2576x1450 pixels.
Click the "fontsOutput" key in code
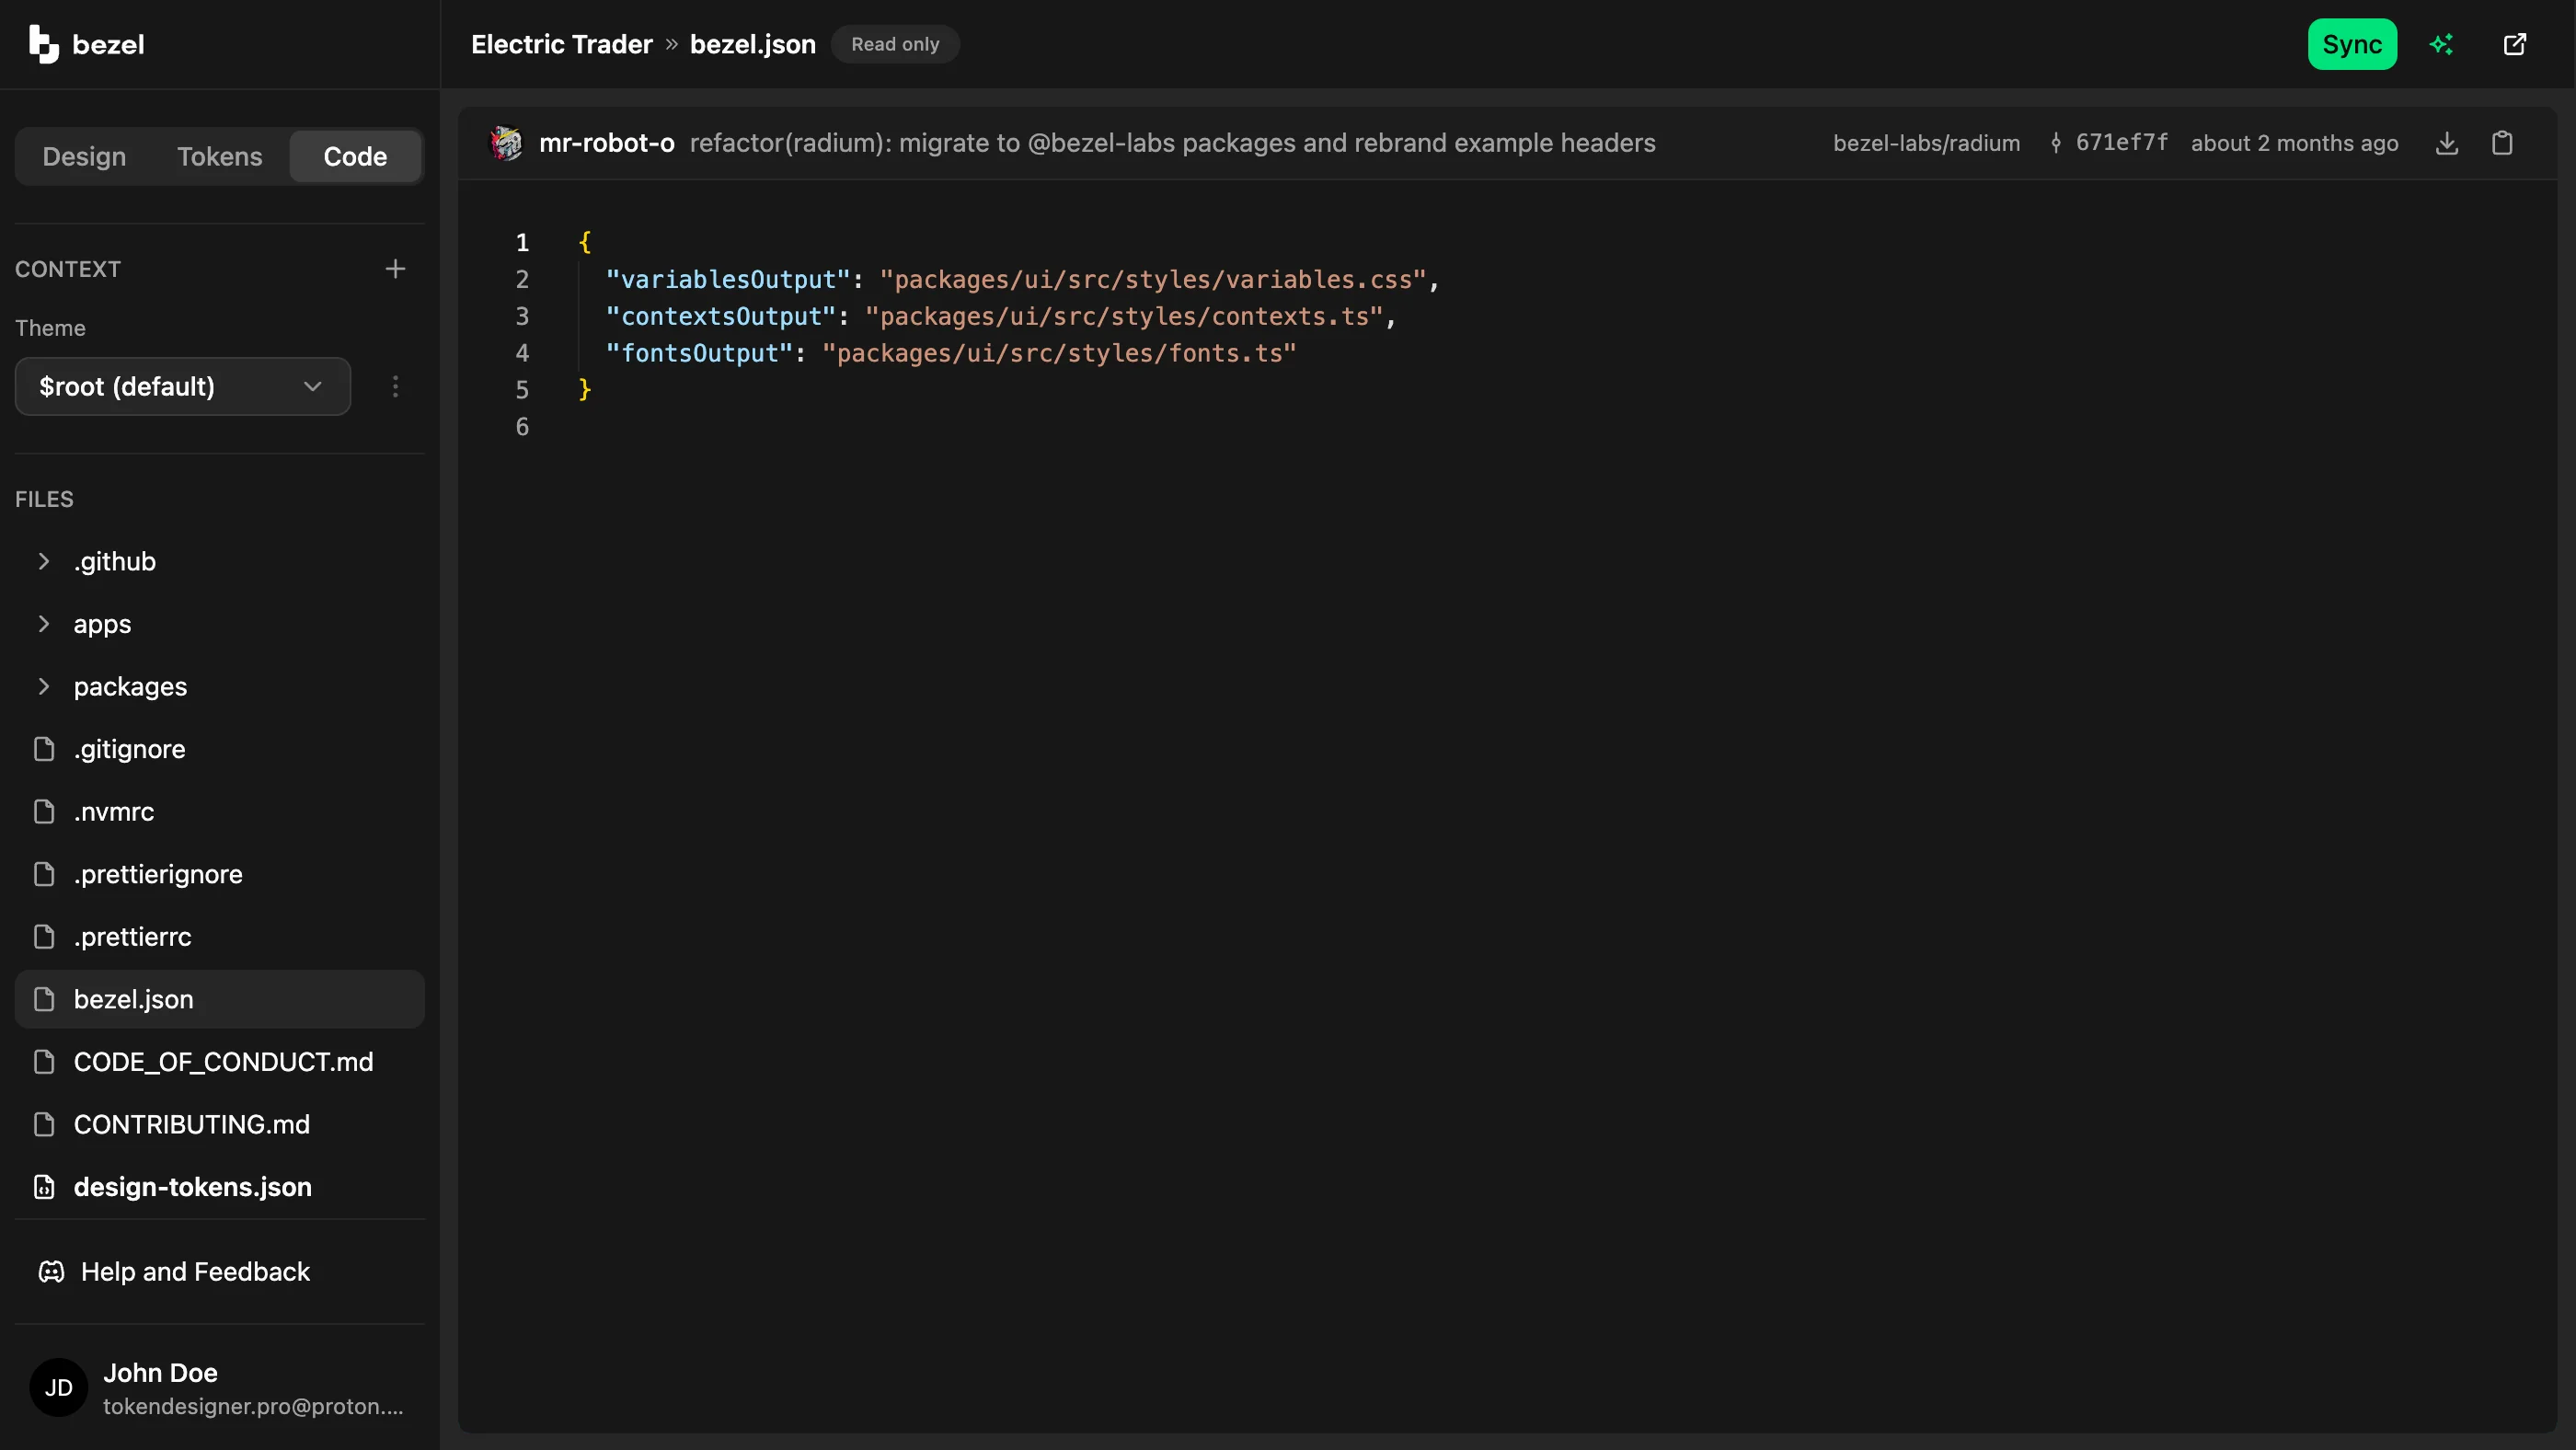point(699,353)
